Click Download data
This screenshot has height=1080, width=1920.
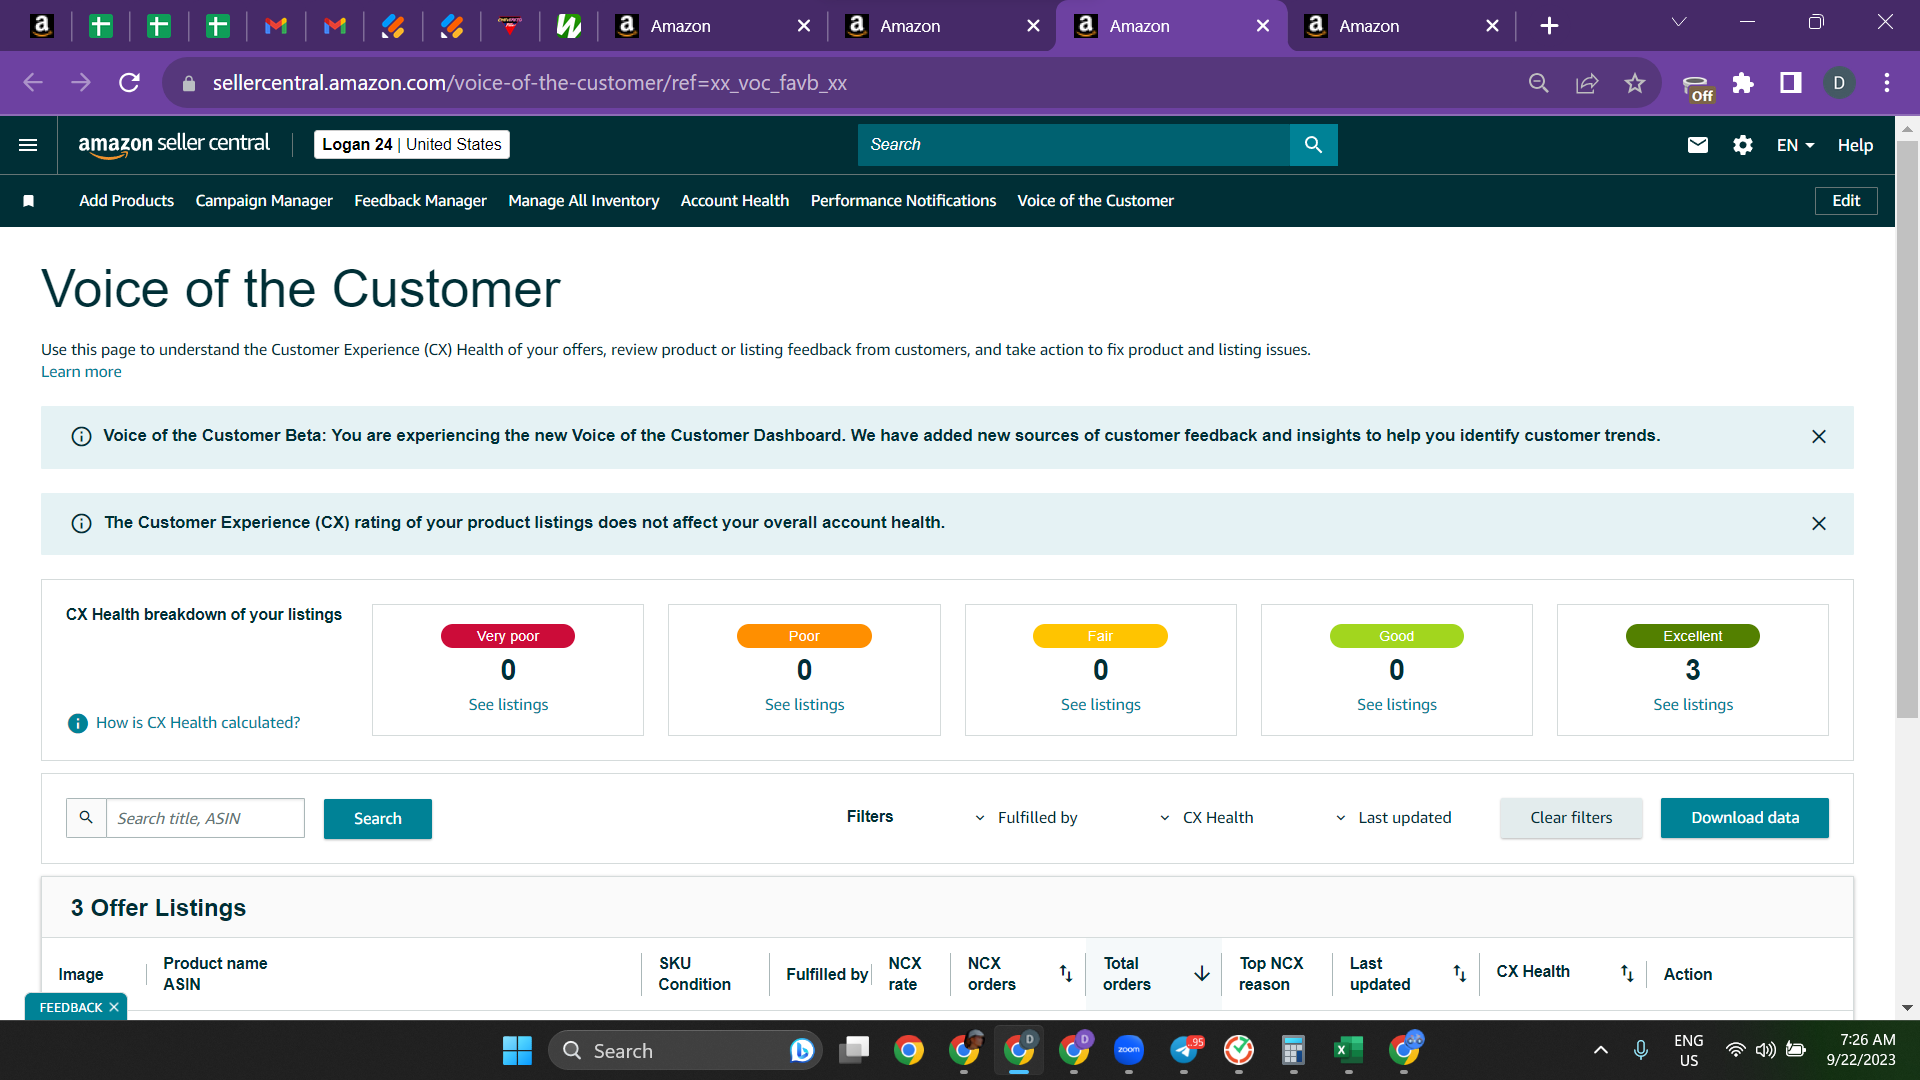[x=1745, y=818]
